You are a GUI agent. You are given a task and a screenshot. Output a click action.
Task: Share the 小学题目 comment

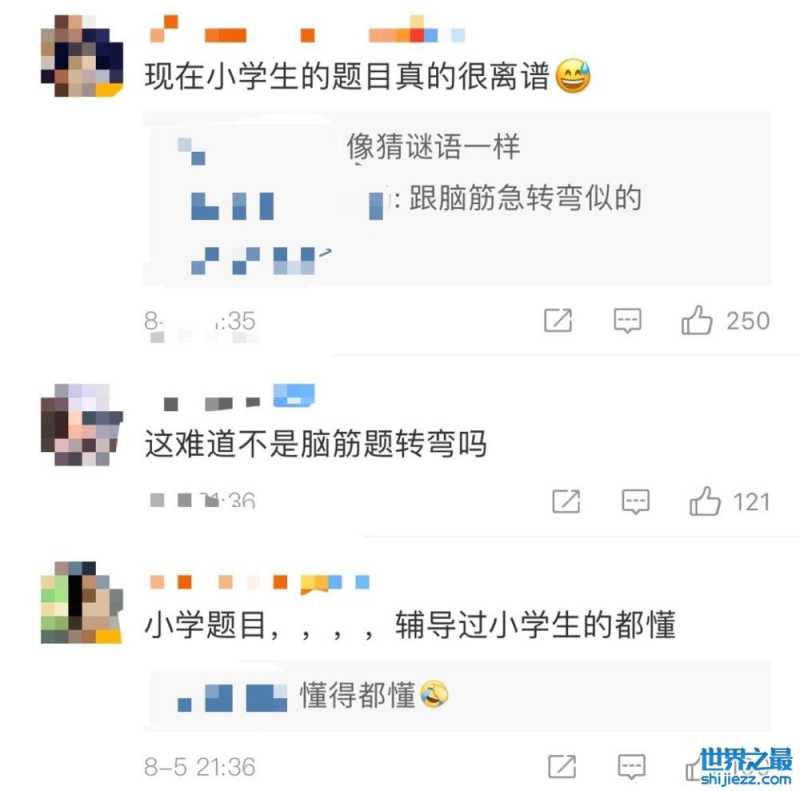click(562, 767)
